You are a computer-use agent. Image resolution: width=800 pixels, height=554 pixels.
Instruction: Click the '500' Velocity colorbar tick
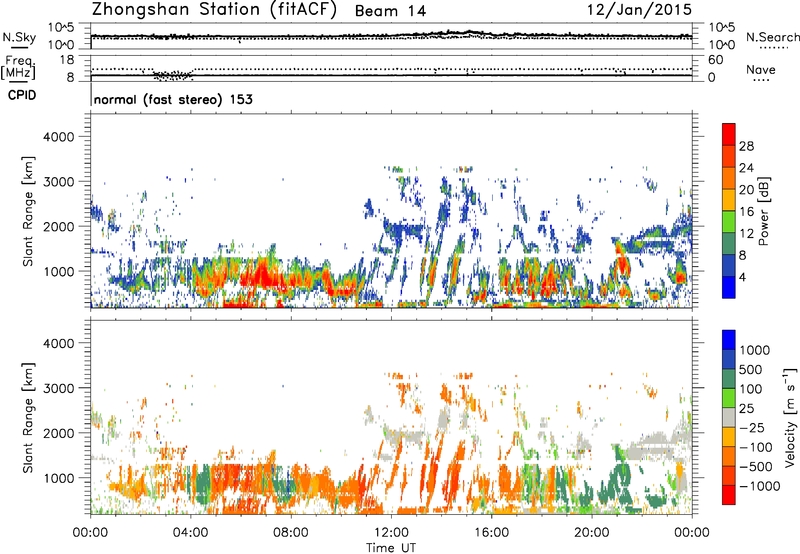pyautogui.click(x=751, y=369)
